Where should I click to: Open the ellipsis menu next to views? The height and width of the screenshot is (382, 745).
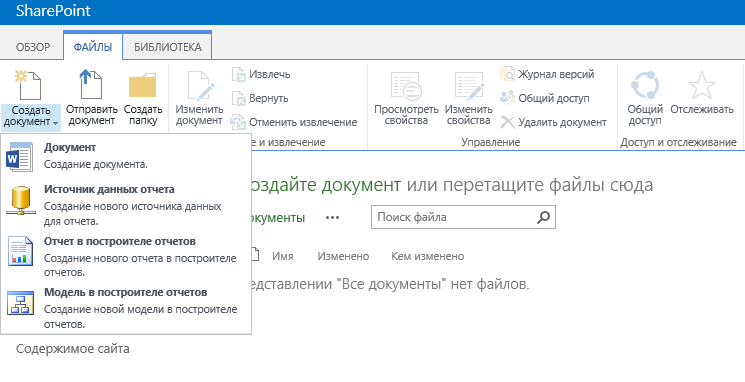(x=332, y=218)
